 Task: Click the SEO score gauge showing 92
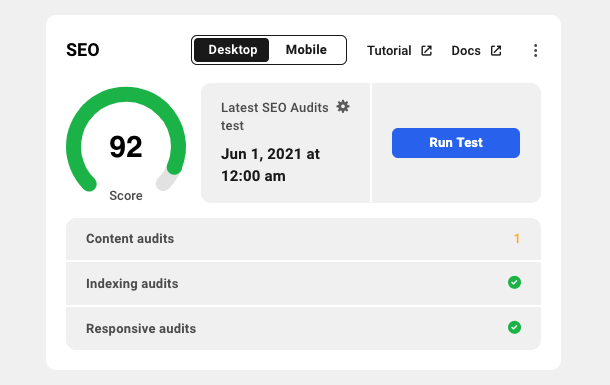click(x=126, y=140)
